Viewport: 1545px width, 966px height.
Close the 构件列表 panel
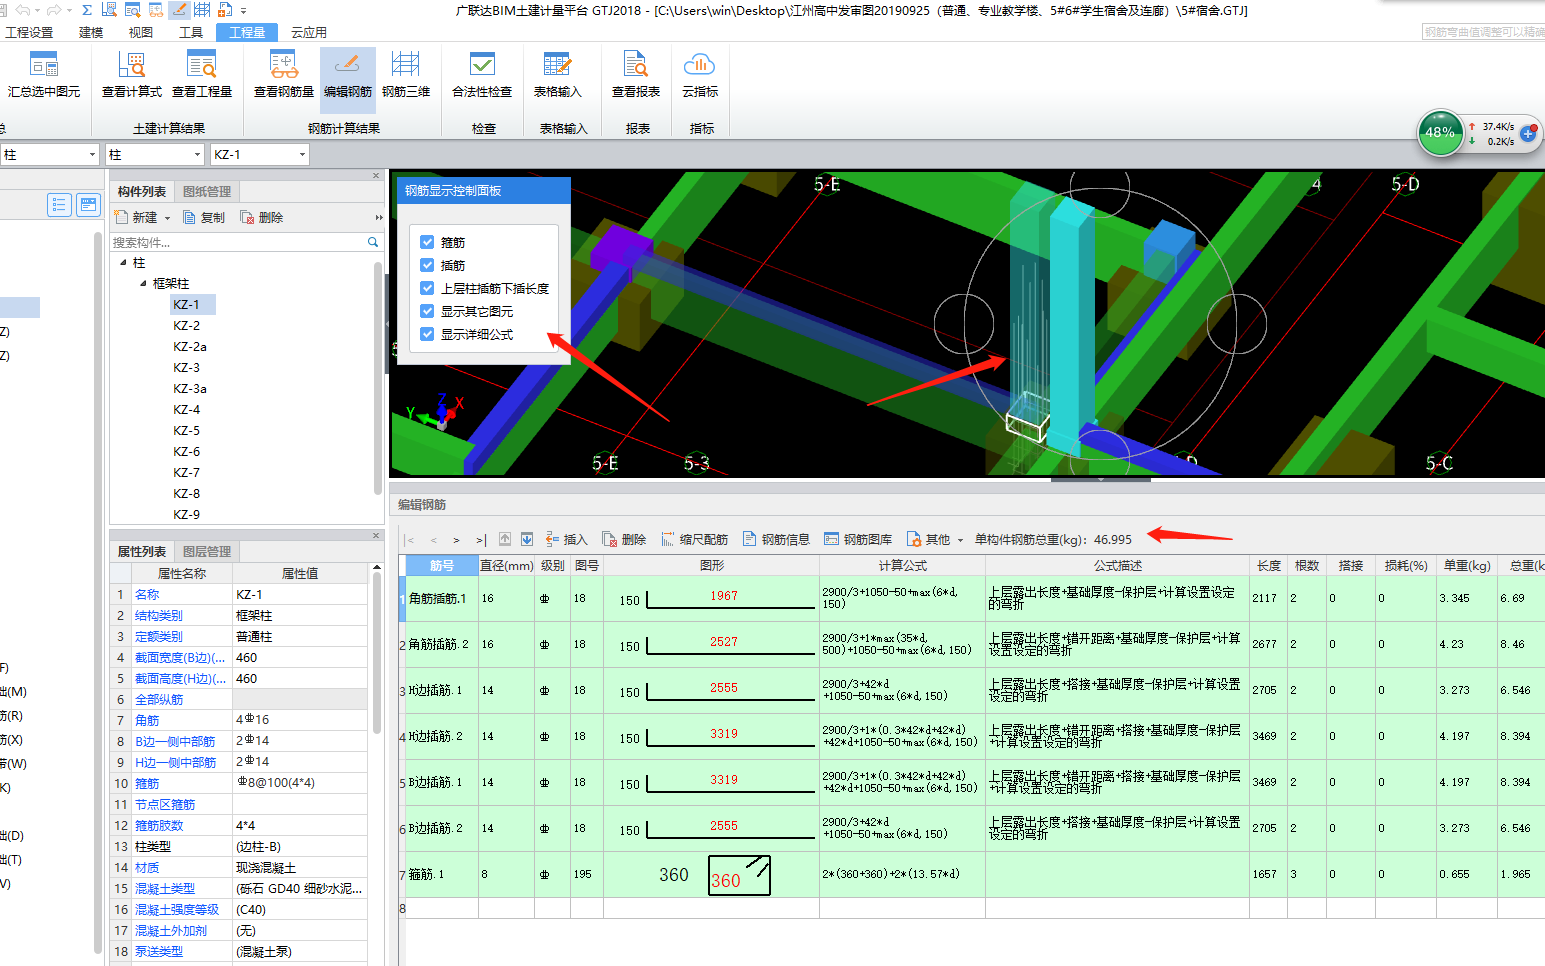376,176
